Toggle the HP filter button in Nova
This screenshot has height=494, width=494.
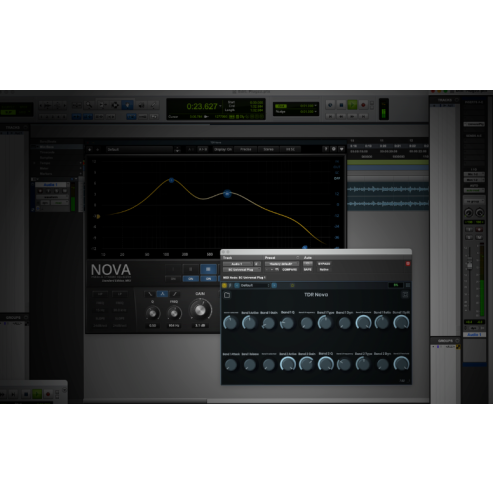tap(100, 294)
